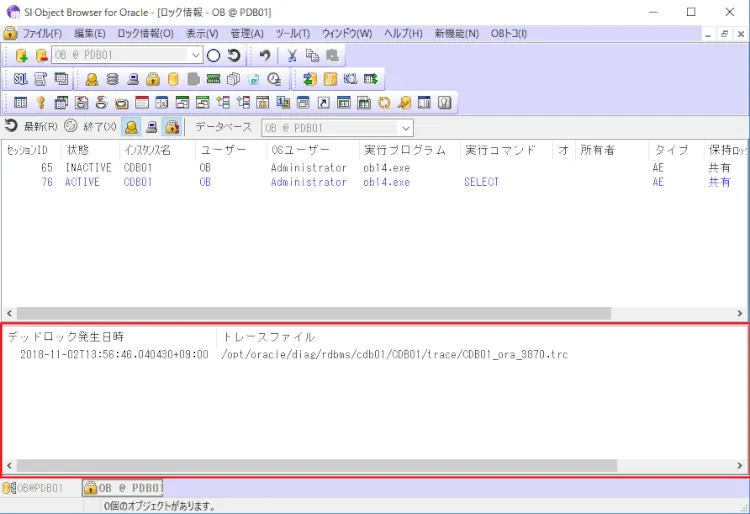
Task: Click the add database connection icon
Action: pyautogui.click(x=21, y=55)
